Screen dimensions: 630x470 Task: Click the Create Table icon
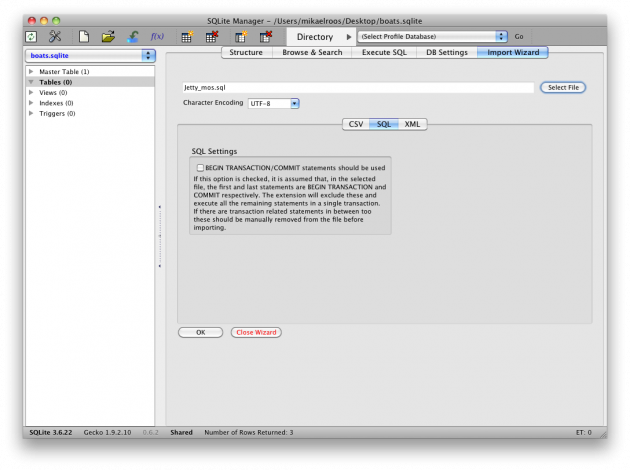[x=187, y=37]
